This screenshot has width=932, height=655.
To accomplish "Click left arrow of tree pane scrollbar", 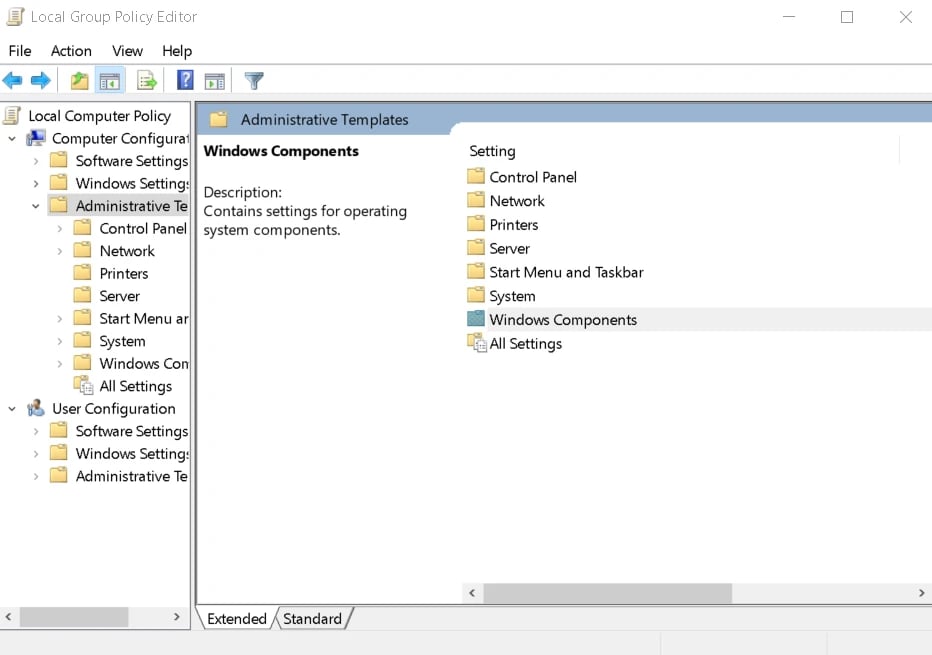I will 8,617.
